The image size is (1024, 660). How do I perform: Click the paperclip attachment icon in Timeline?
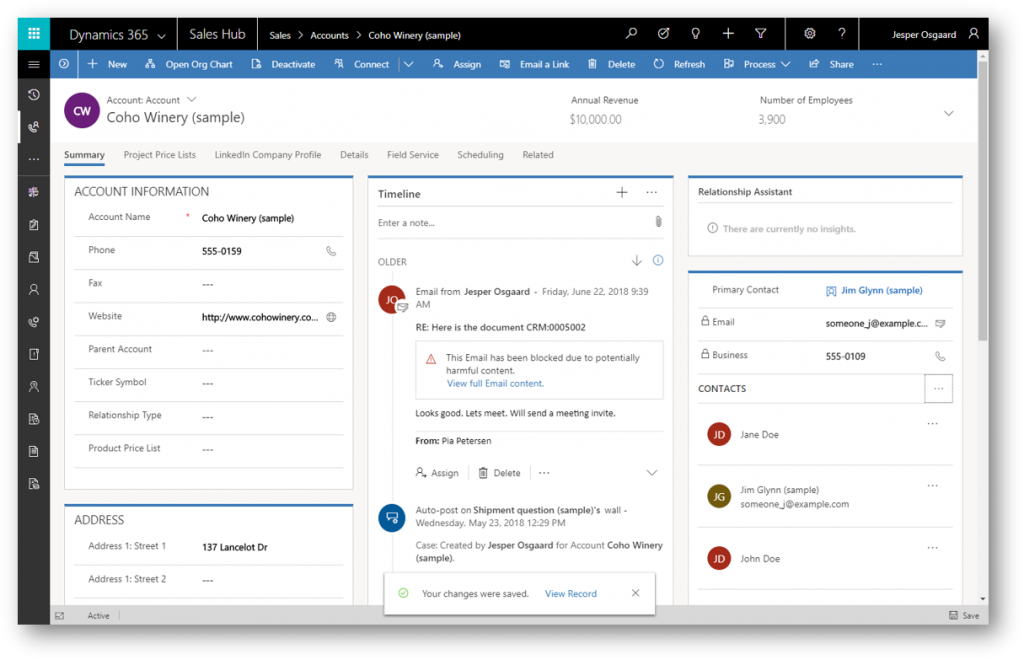click(658, 222)
